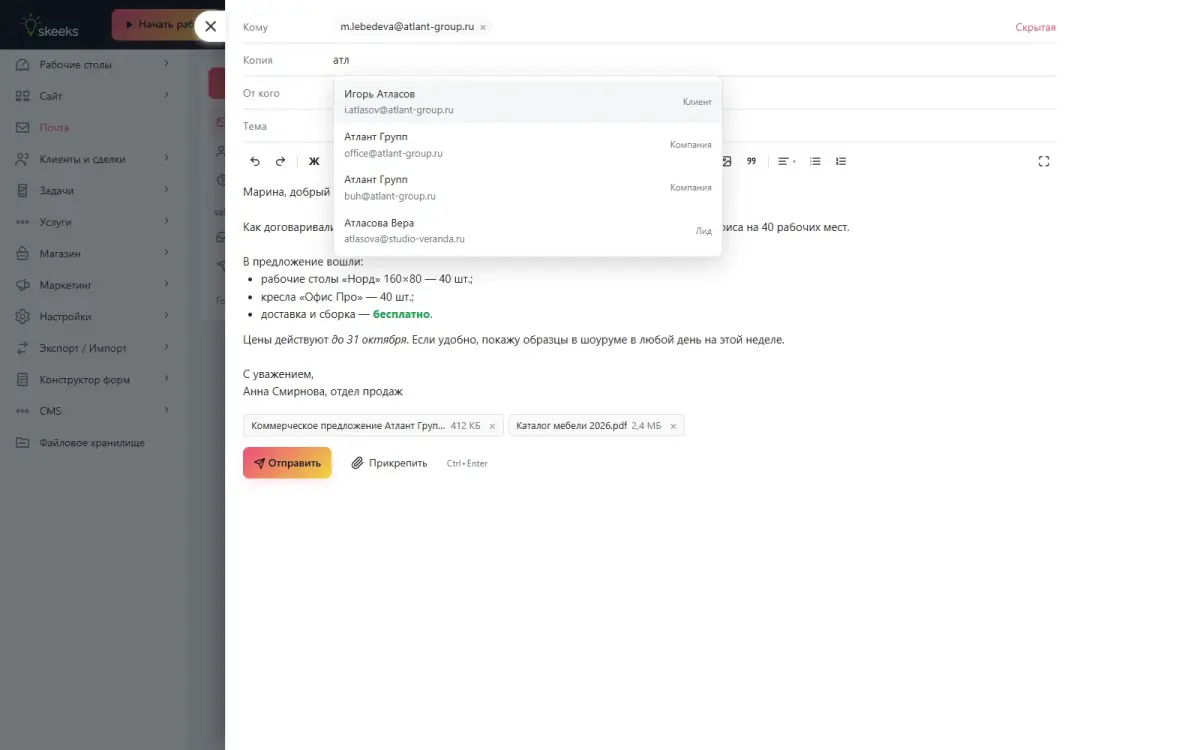Click the Рабочие столы sidebar icon
This screenshot has height=750, width=1200.
tap(22, 64)
